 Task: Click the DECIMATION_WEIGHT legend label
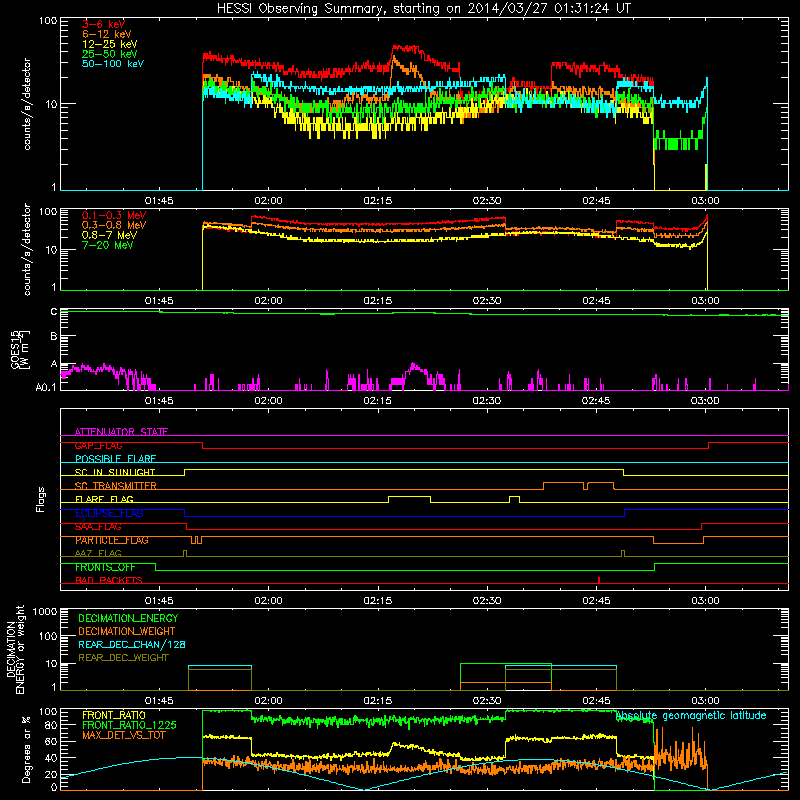127,631
